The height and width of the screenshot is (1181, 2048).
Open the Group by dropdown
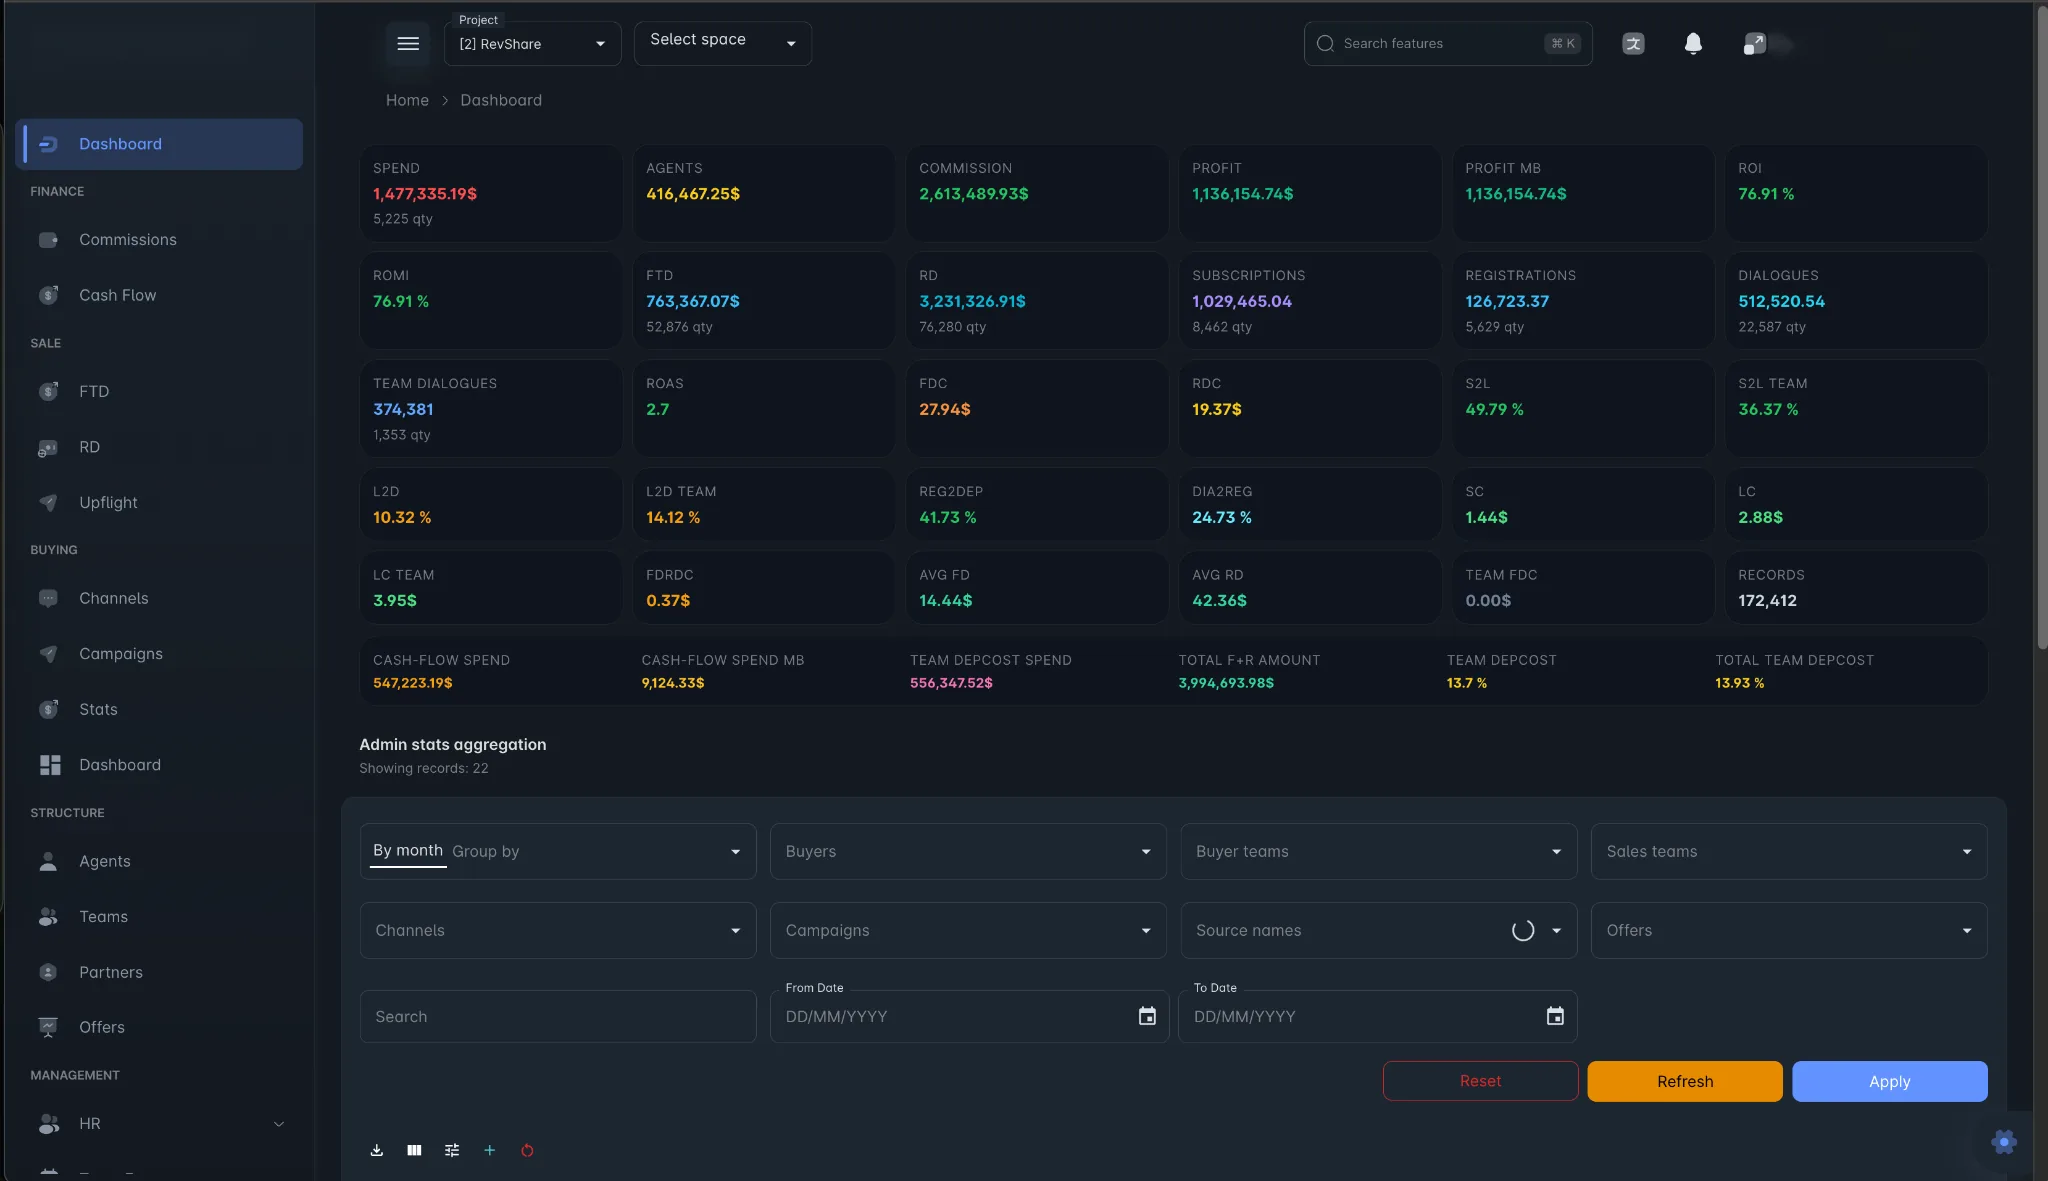point(558,851)
